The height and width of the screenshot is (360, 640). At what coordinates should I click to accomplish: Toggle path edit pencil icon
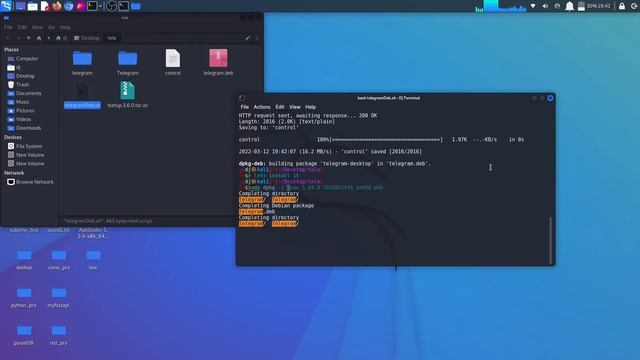tap(247, 38)
